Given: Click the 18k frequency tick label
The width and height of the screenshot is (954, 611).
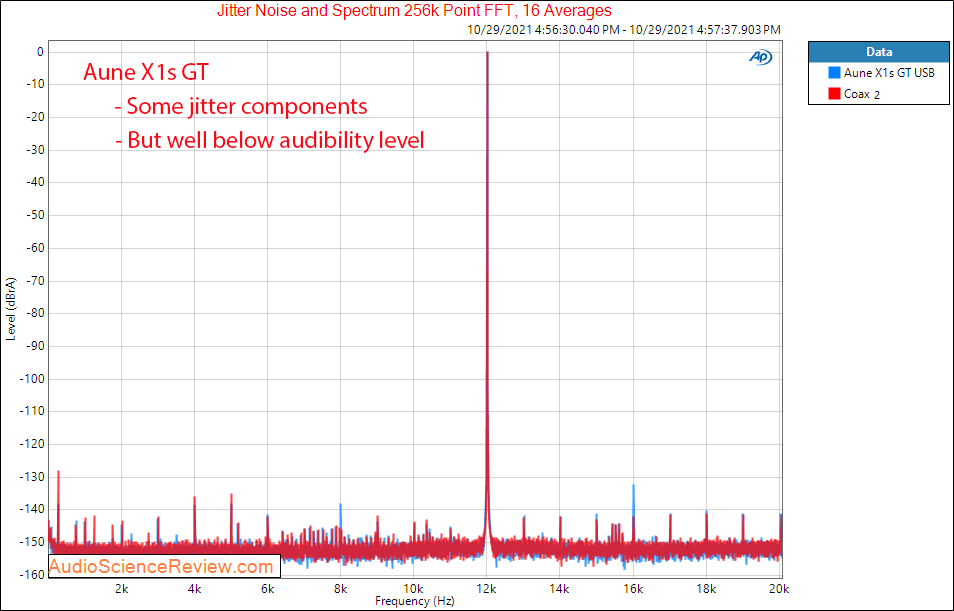Looking at the screenshot, I should [706, 588].
